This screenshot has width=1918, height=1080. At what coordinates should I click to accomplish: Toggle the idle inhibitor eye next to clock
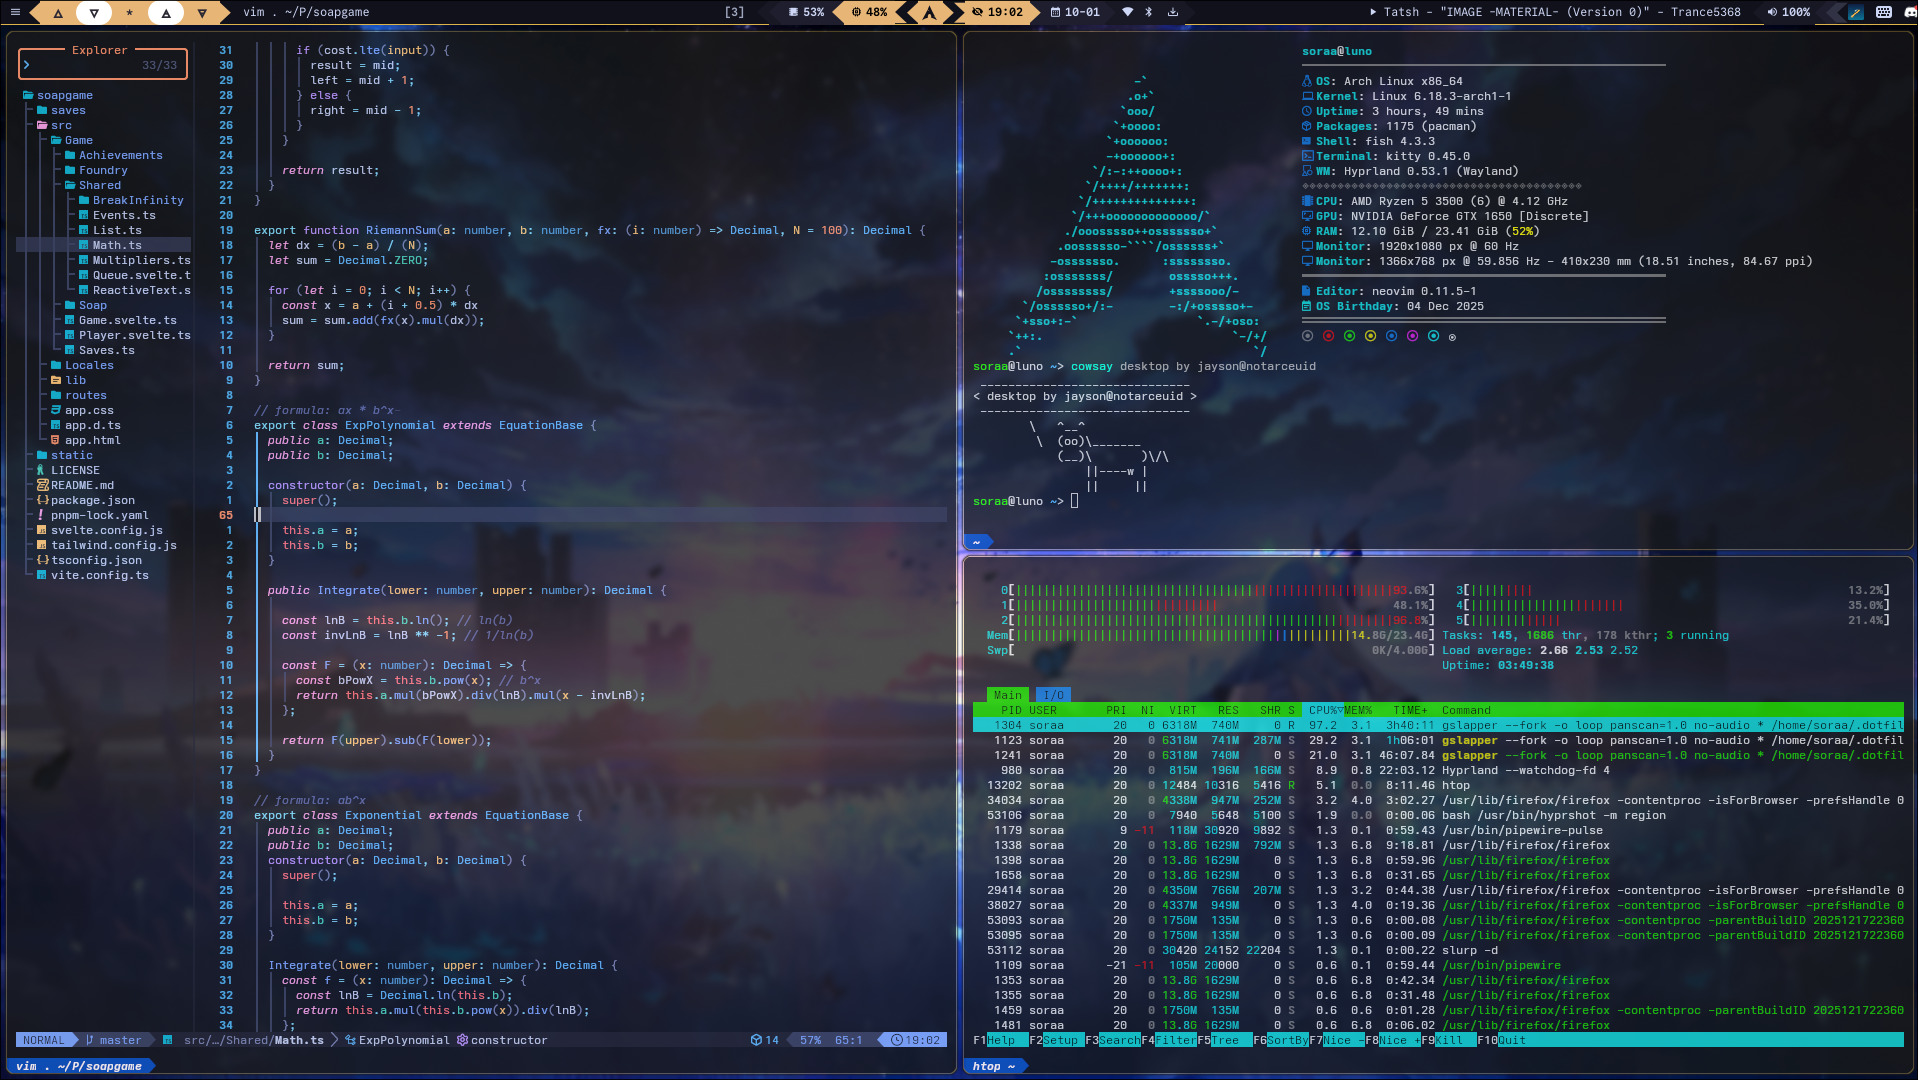coord(977,12)
